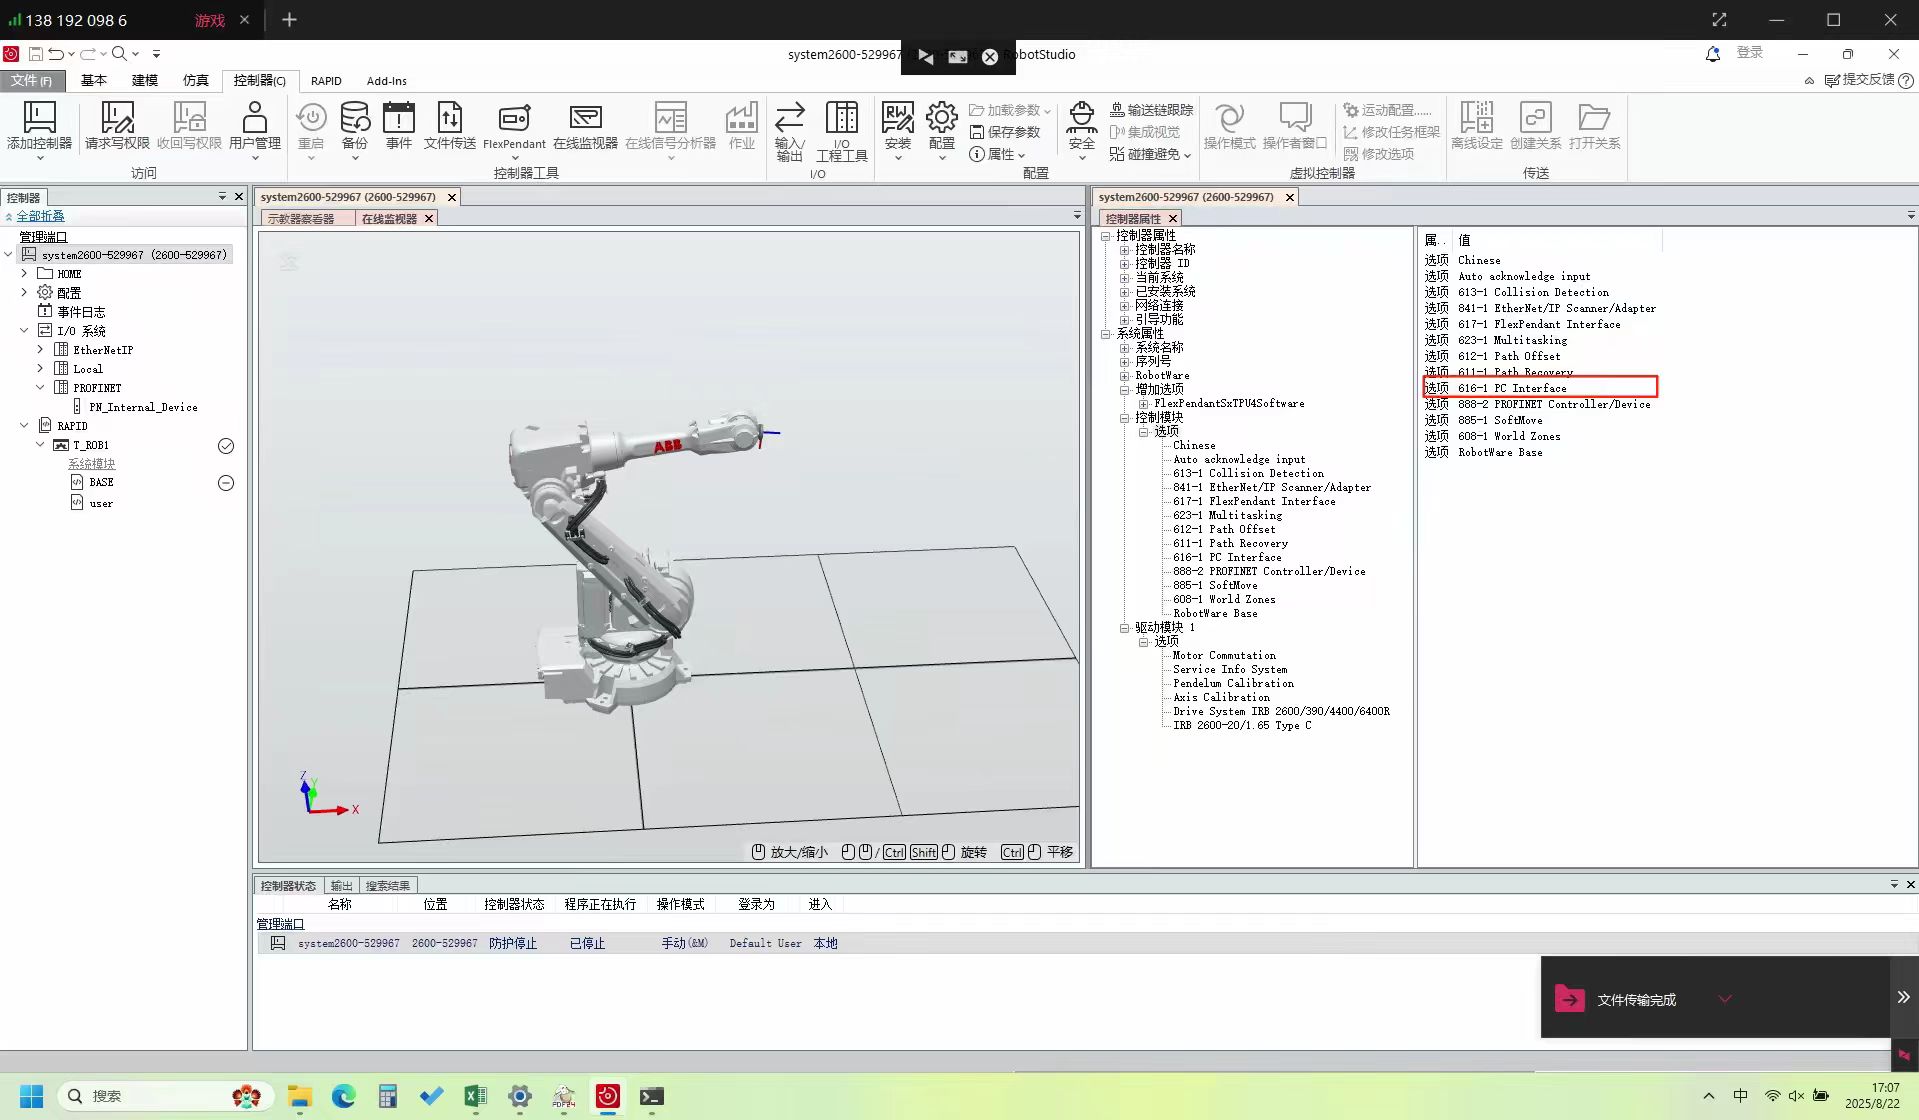The height and width of the screenshot is (1120, 1919).
Task: Collapse the PROFINET node in I/O system
Action: (40, 387)
